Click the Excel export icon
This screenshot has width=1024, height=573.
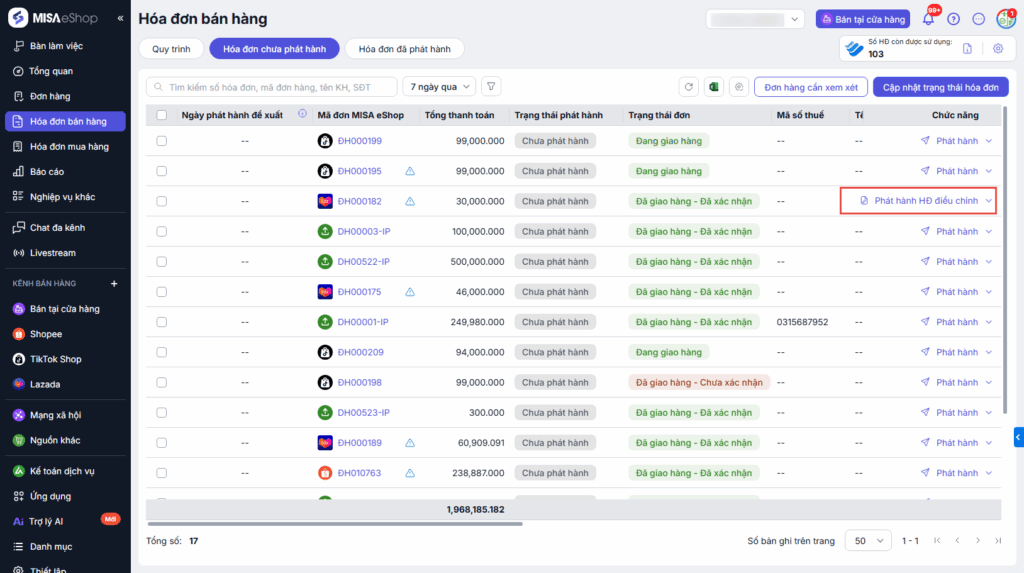click(x=714, y=87)
